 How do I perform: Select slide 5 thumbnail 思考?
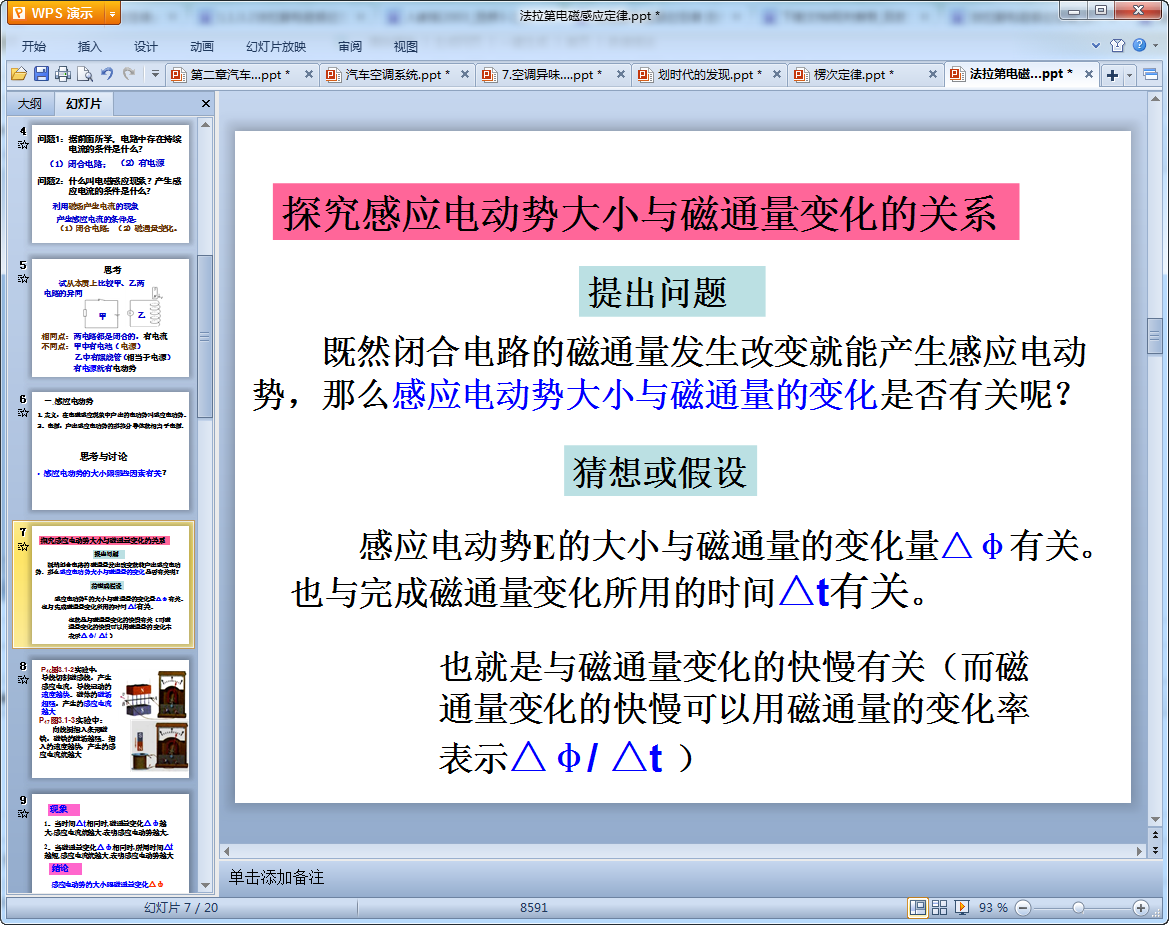pos(110,318)
